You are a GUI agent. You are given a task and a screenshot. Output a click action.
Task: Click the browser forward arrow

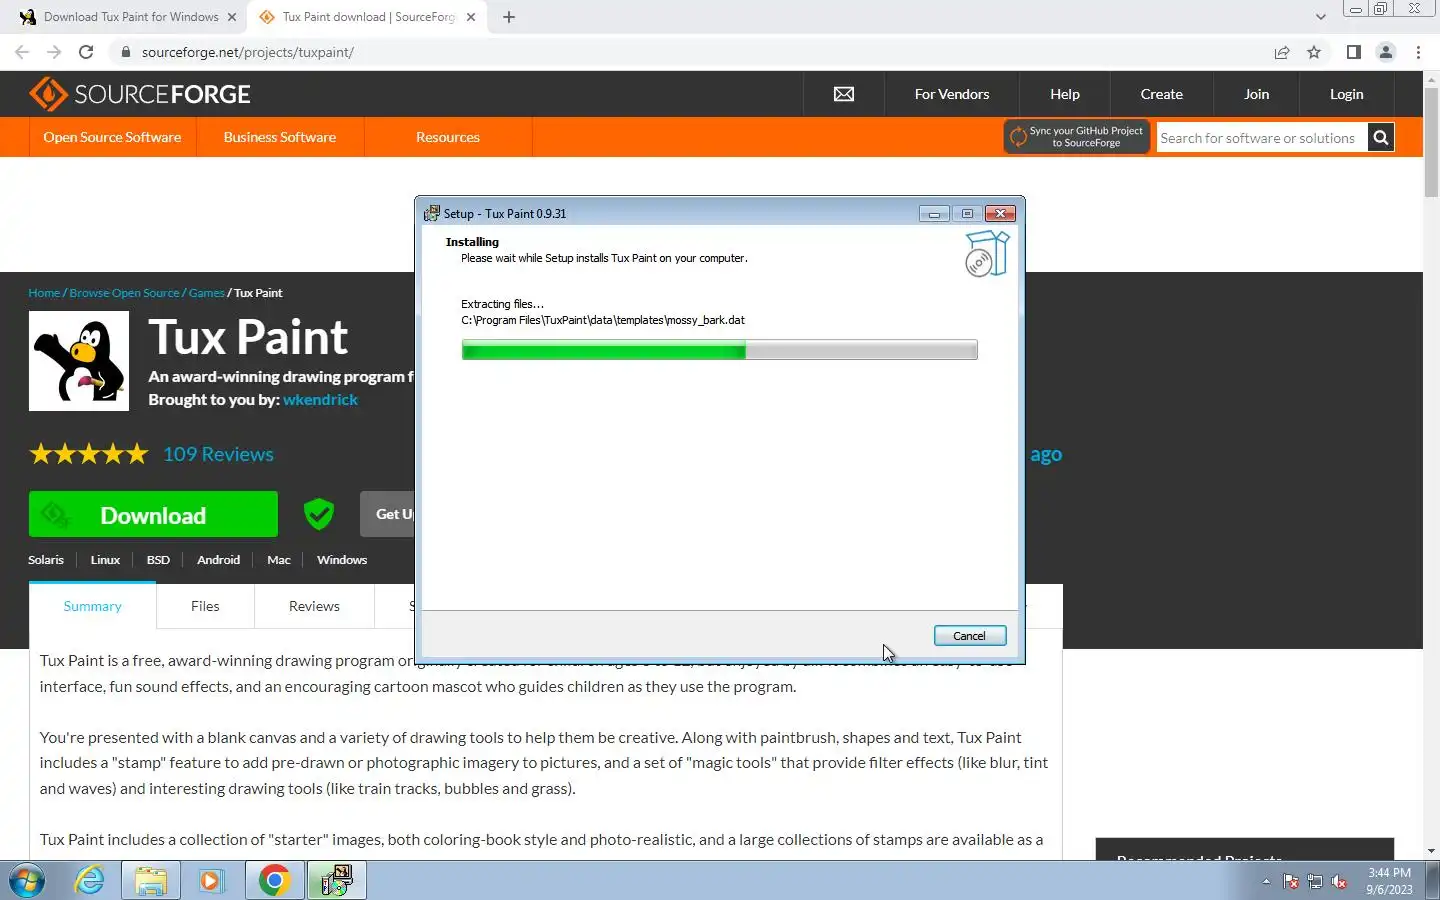[x=54, y=52]
